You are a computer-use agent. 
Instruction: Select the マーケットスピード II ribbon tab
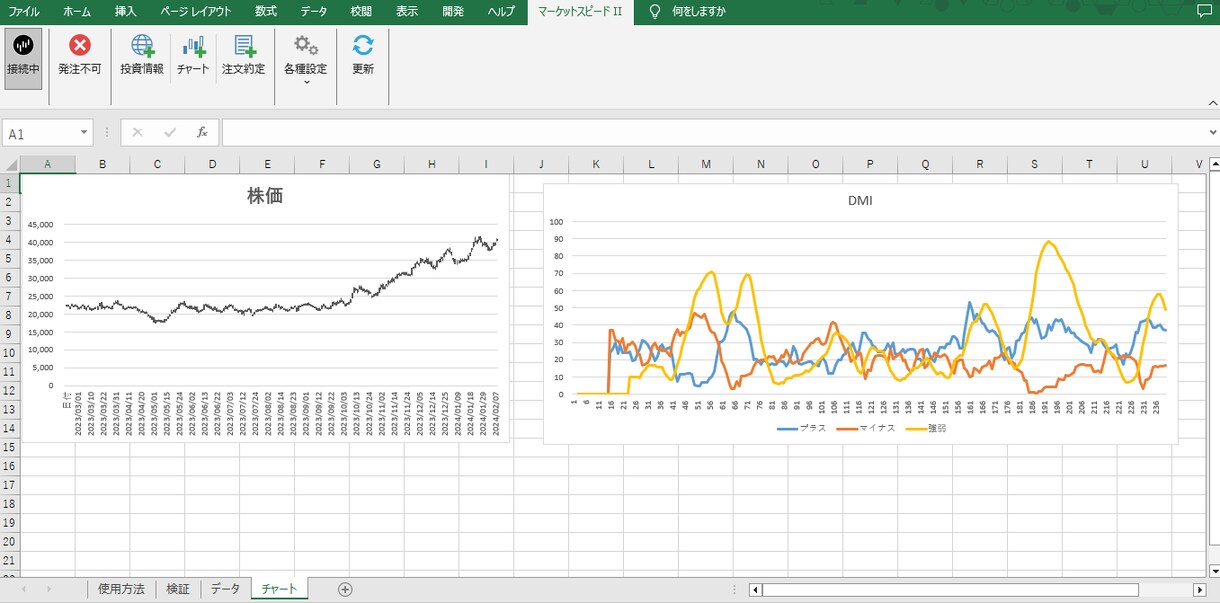pyautogui.click(x=580, y=12)
